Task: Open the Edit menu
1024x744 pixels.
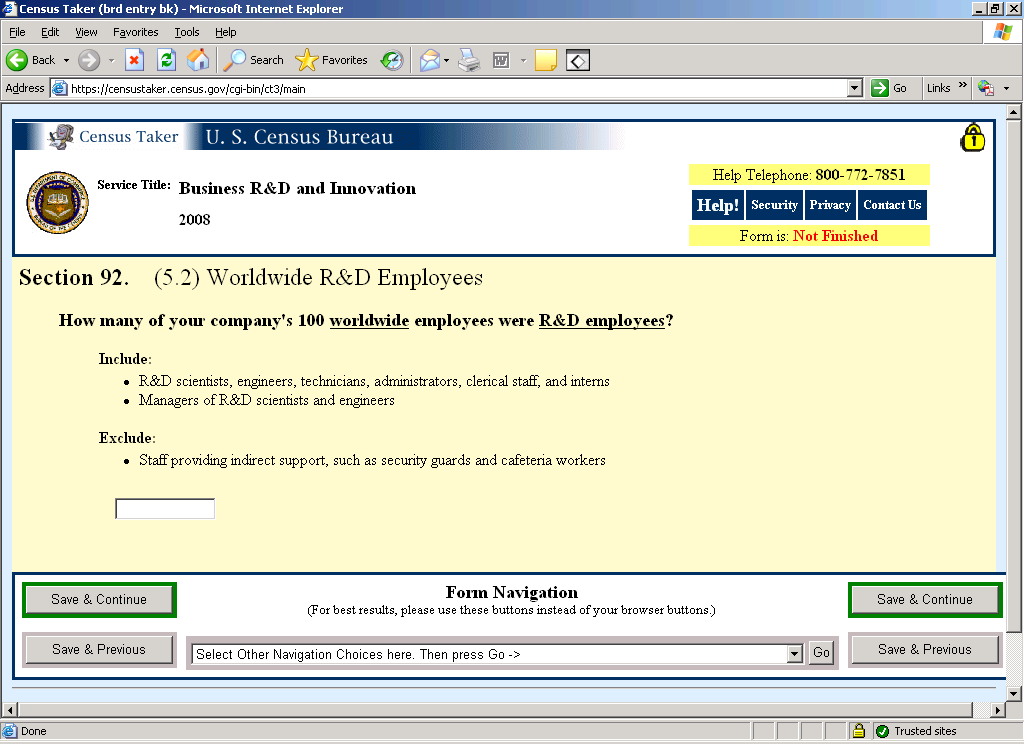Action: pyautogui.click(x=50, y=32)
